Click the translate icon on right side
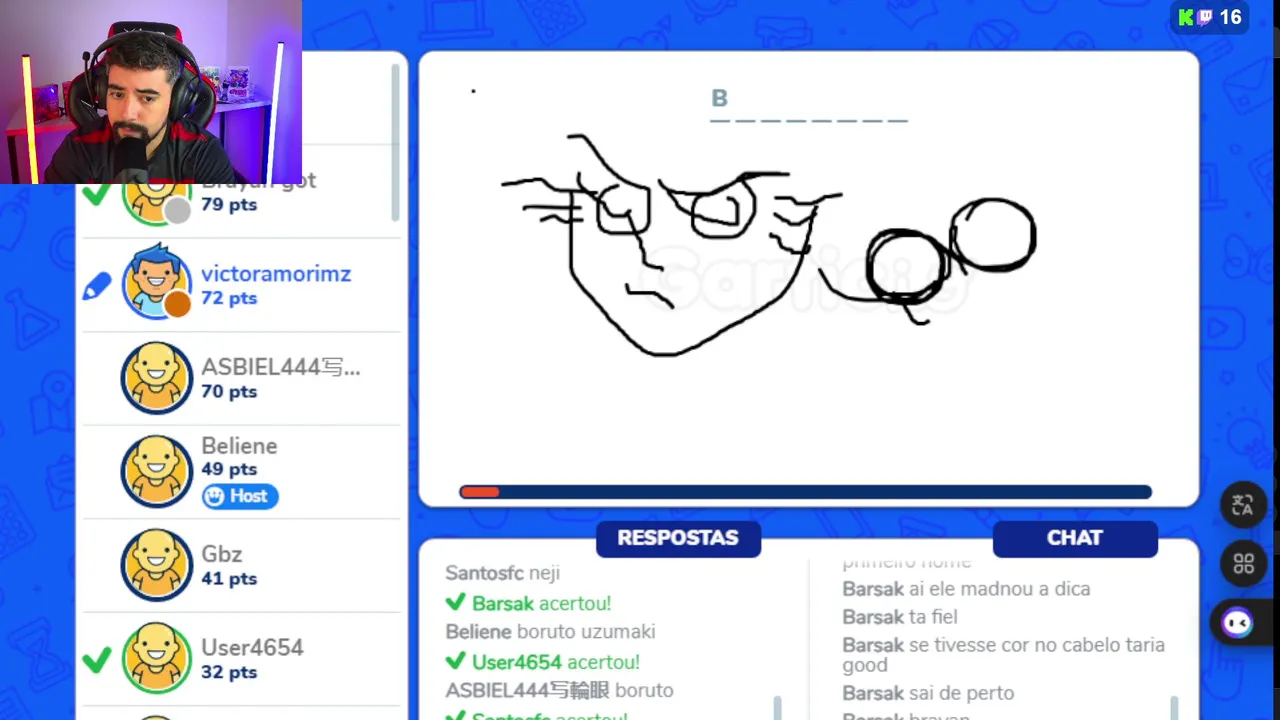The image size is (1280, 720). tap(1243, 505)
